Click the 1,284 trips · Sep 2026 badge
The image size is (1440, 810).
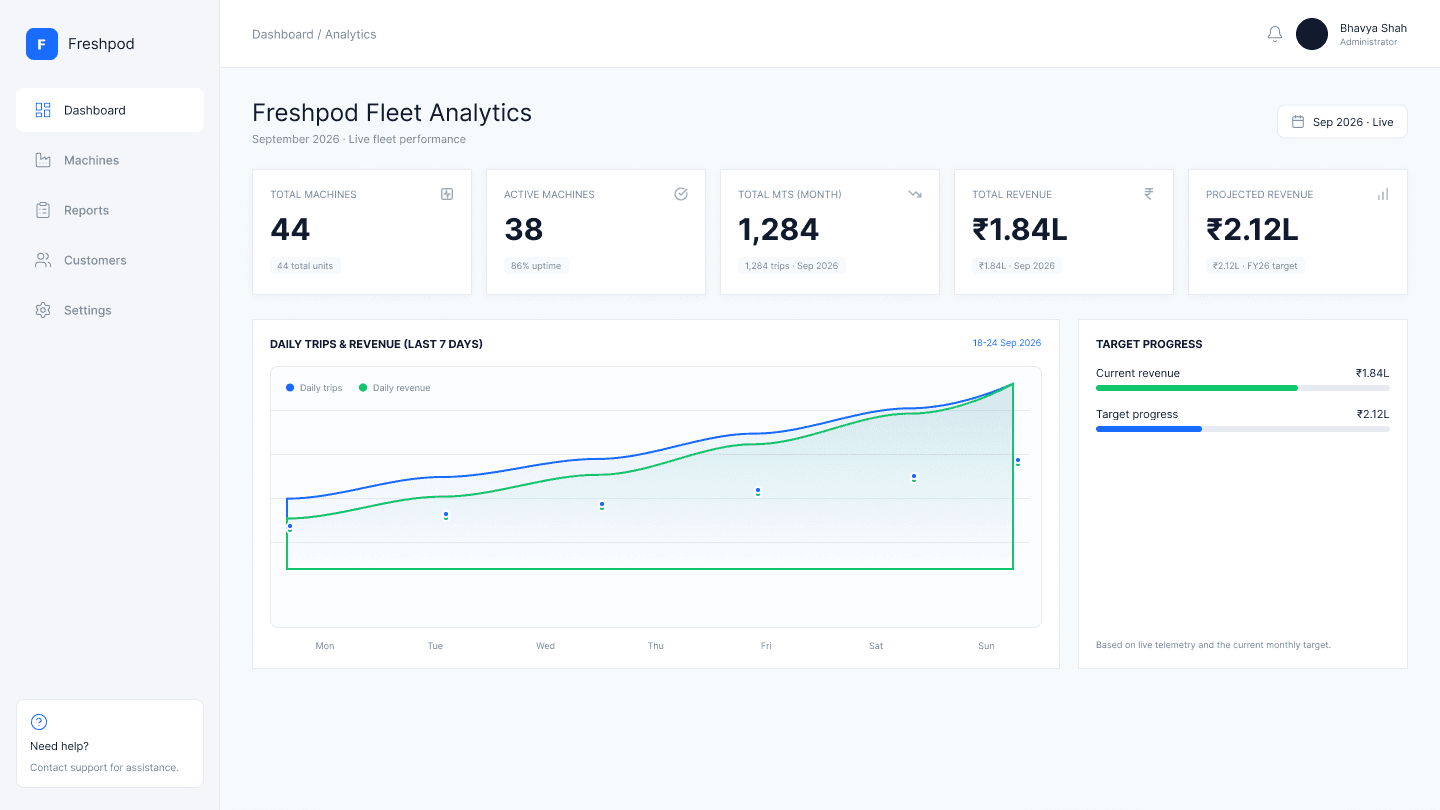tap(792, 266)
